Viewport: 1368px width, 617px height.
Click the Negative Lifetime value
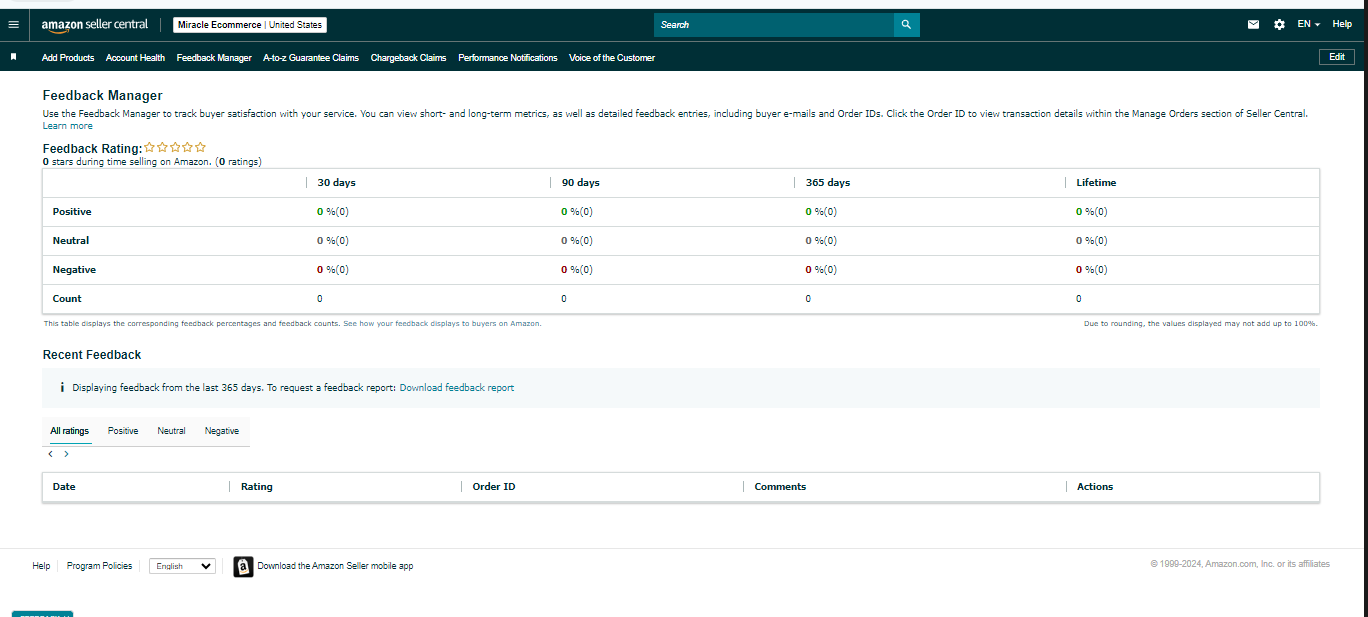(1092, 270)
